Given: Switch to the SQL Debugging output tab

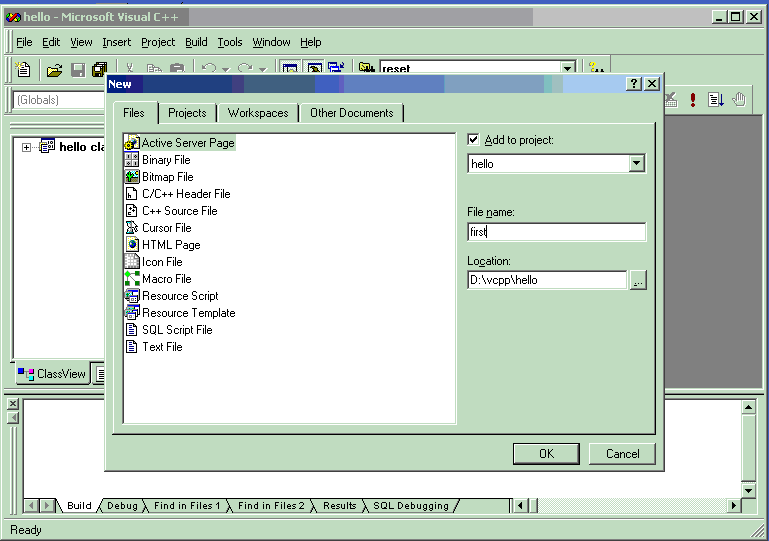Looking at the screenshot, I should click(410, 506).
